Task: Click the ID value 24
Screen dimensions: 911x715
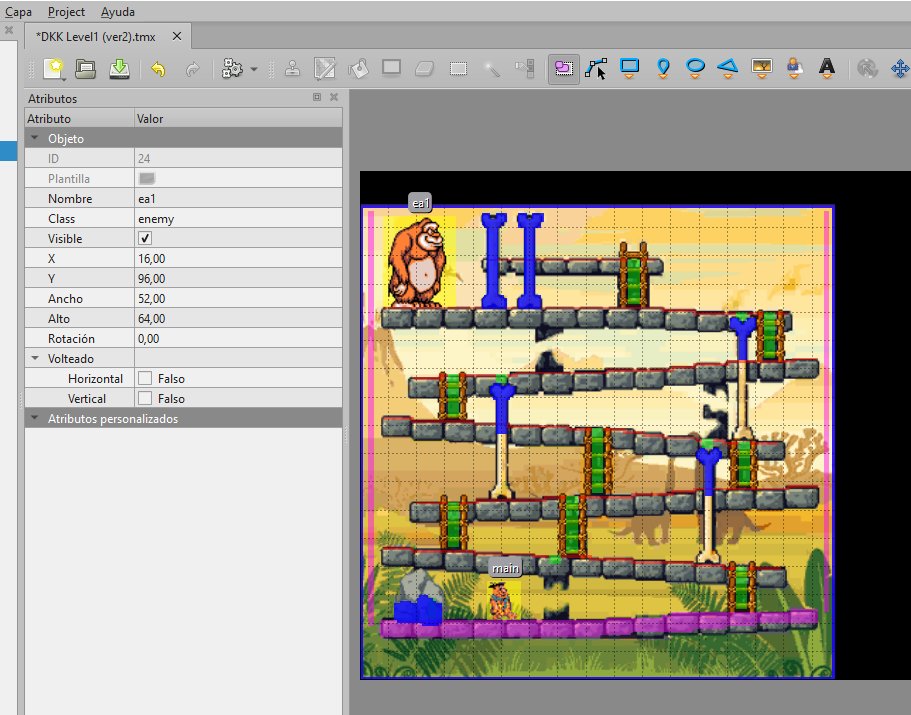Action: click(x=238, y=159)
